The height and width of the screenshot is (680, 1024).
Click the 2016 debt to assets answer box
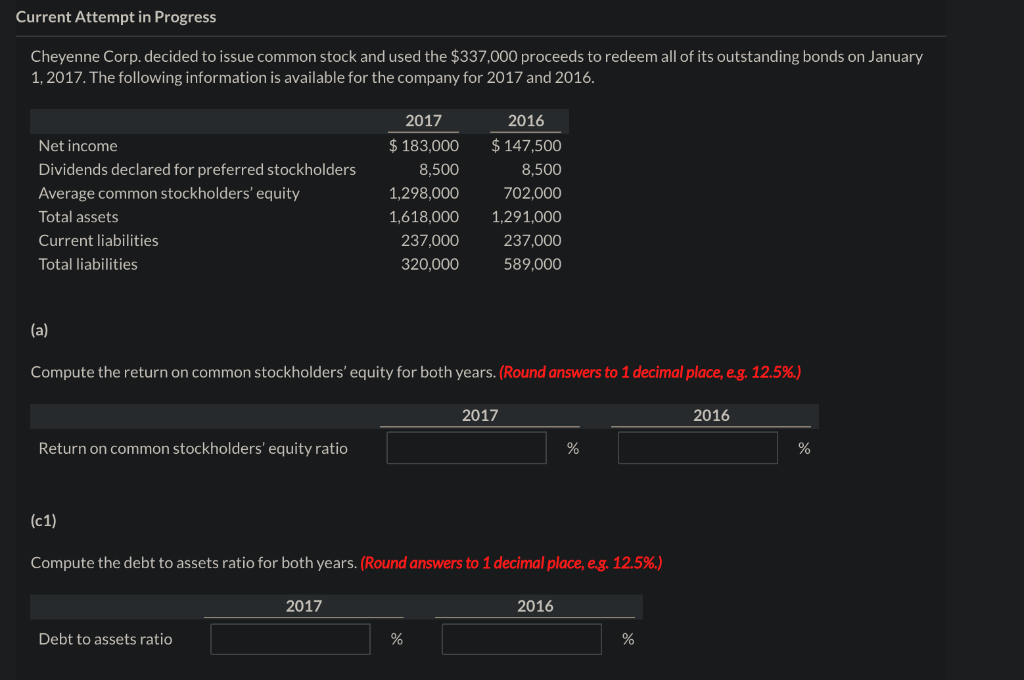[x=520, y=638]
